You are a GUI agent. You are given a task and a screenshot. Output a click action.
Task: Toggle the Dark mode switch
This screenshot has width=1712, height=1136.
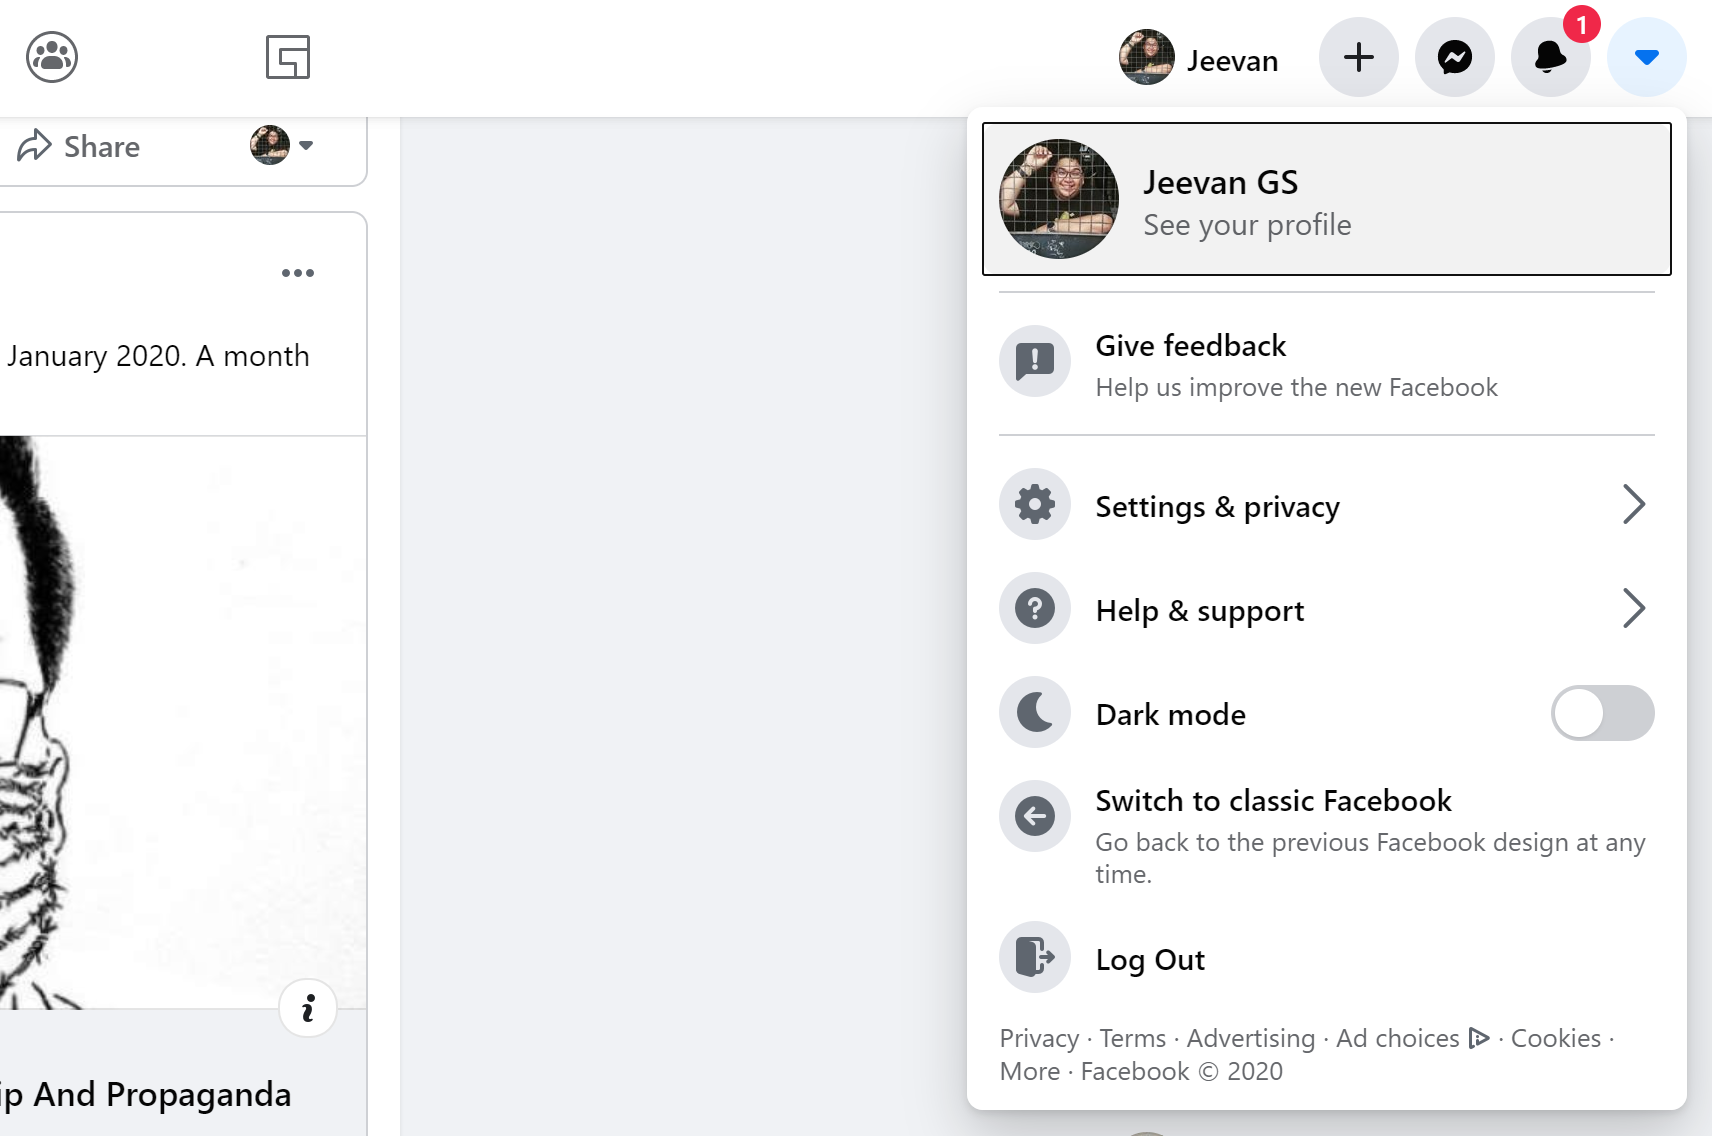(x=1602, y=713)
